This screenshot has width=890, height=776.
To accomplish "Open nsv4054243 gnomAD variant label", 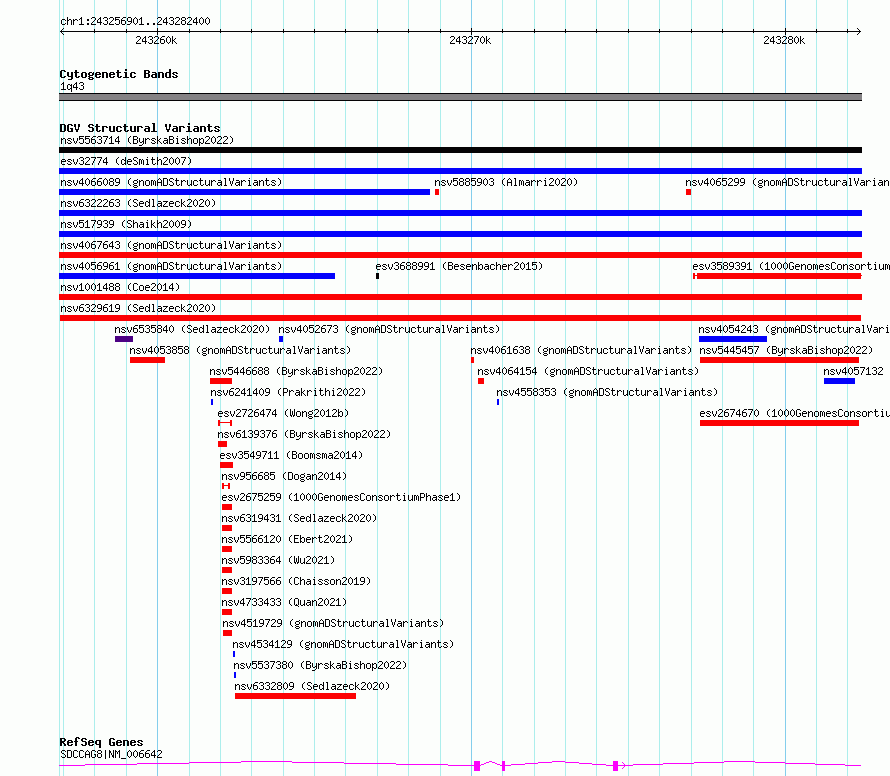I will coord(794,329).
